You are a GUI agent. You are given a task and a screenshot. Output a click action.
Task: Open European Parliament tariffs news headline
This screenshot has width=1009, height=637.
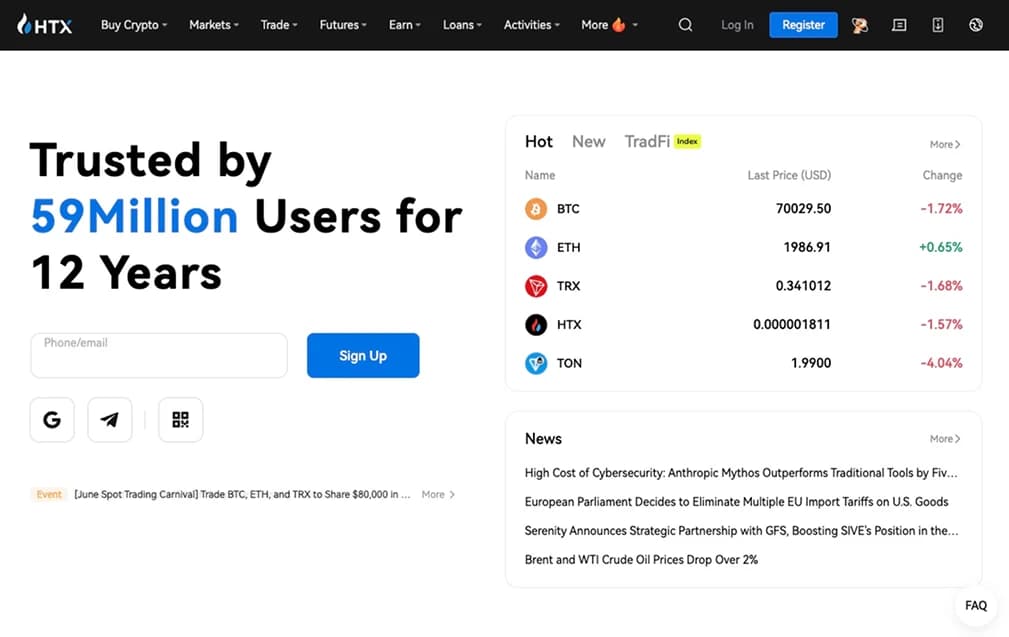click(736, 502)
